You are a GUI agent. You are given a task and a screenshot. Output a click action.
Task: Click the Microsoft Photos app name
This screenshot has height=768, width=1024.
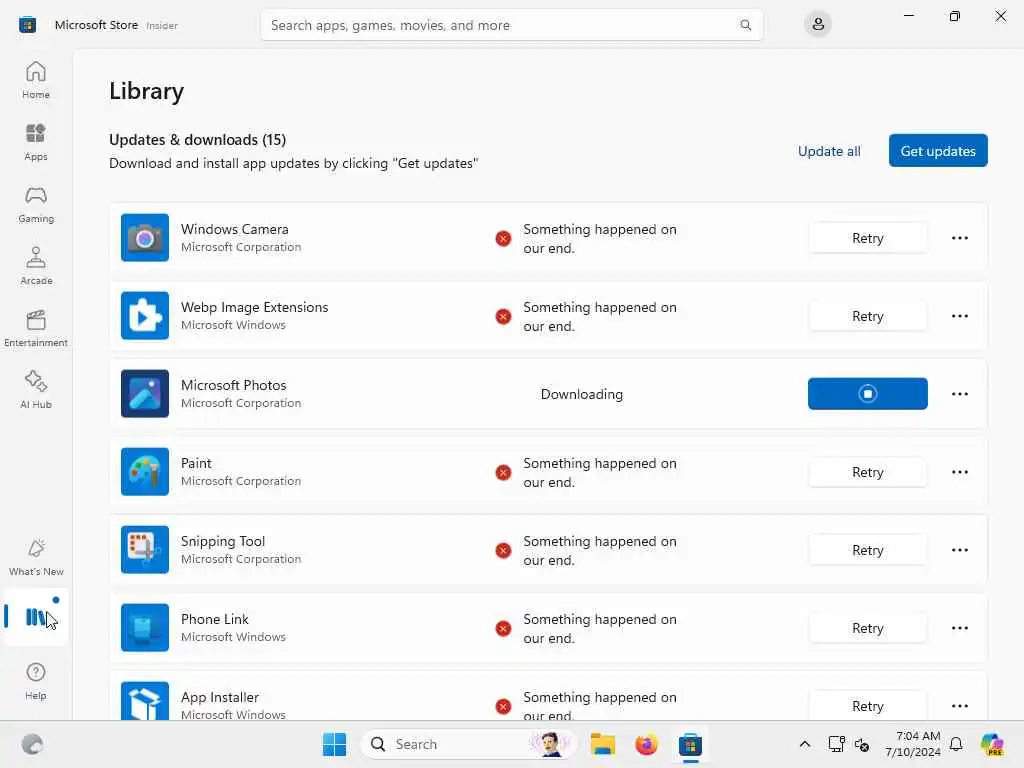pyautogui.click(x=234, y=385)
